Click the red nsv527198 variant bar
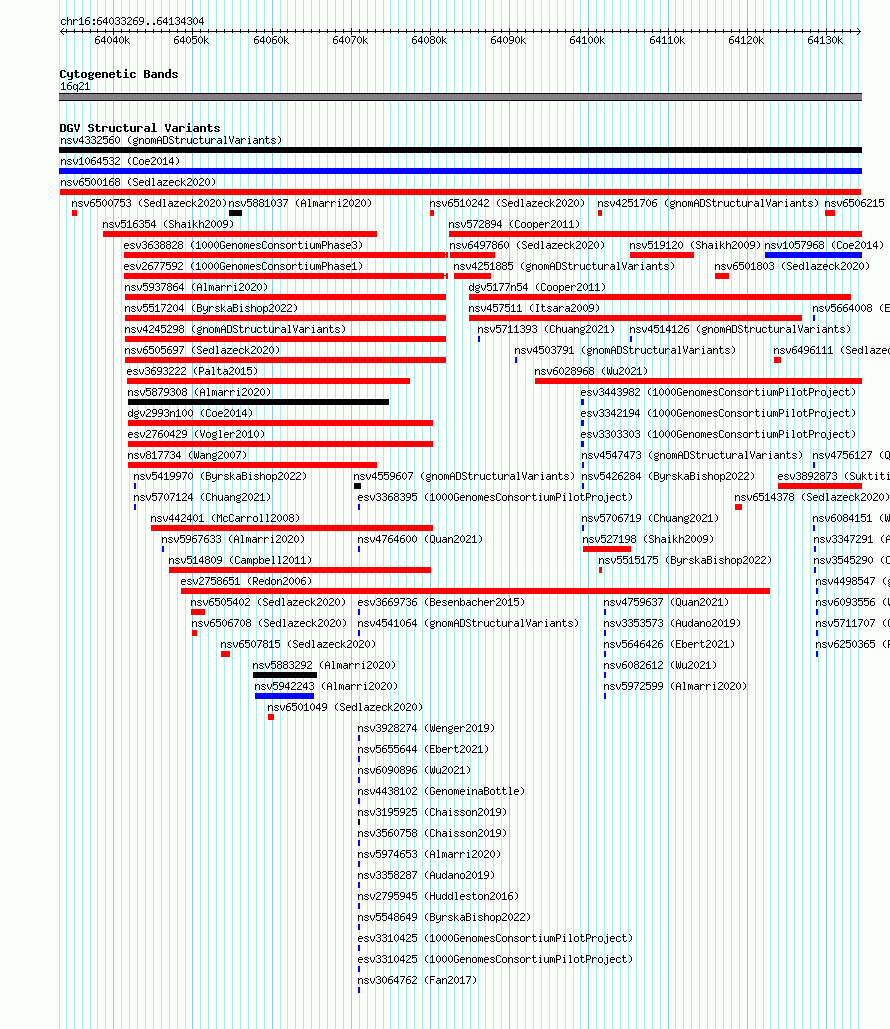Image resolution: width=890 pixels, height=1029 pixels. [606, 549]
